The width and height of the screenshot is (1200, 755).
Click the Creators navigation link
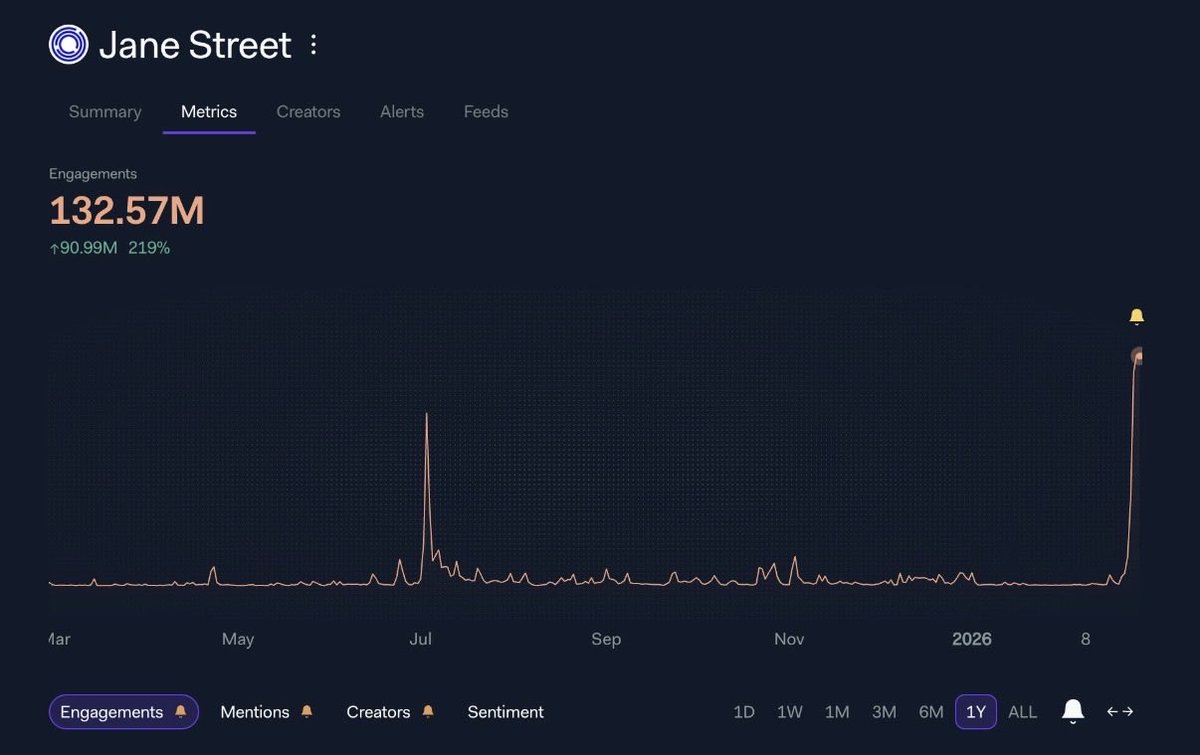click(308, 112)
